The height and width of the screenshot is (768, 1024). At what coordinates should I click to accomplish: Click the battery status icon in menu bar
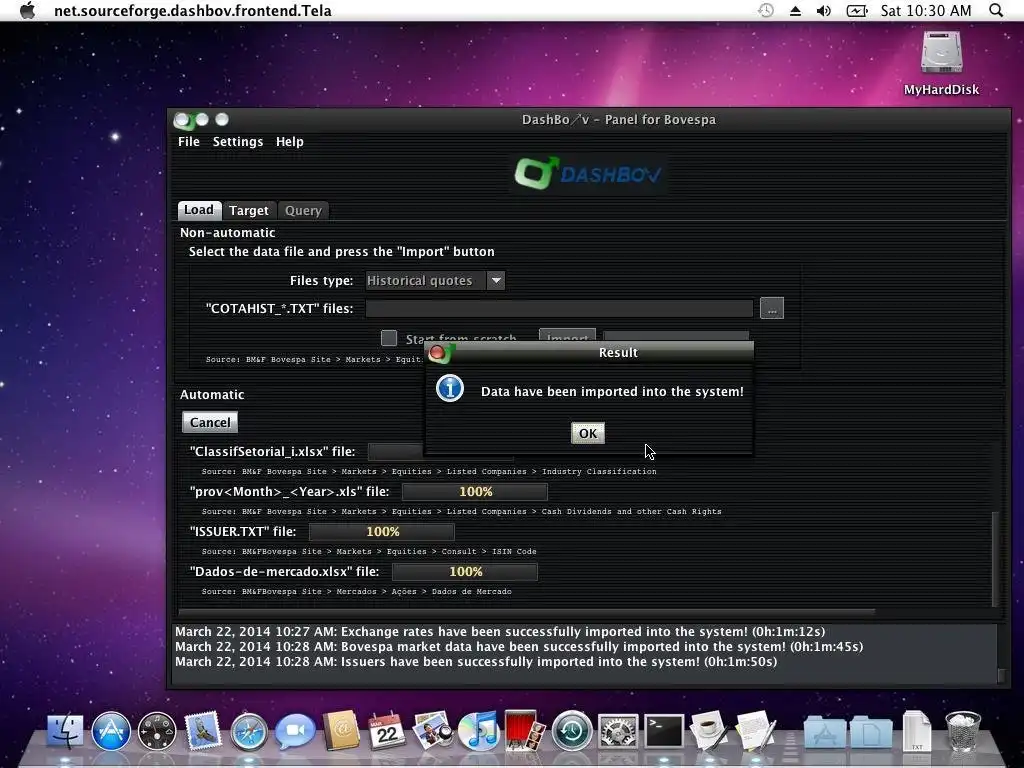click(857, 10)
